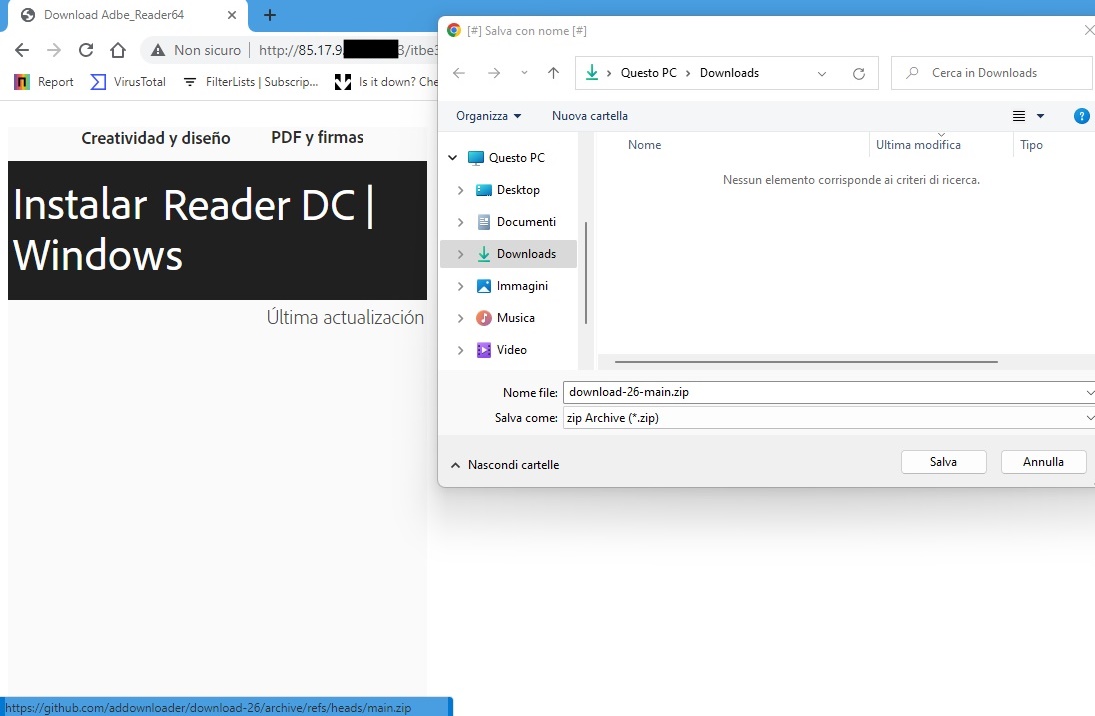1095x716 pixels.
Task: Refresh the Downloads folder listing
Action: (859, 73)
